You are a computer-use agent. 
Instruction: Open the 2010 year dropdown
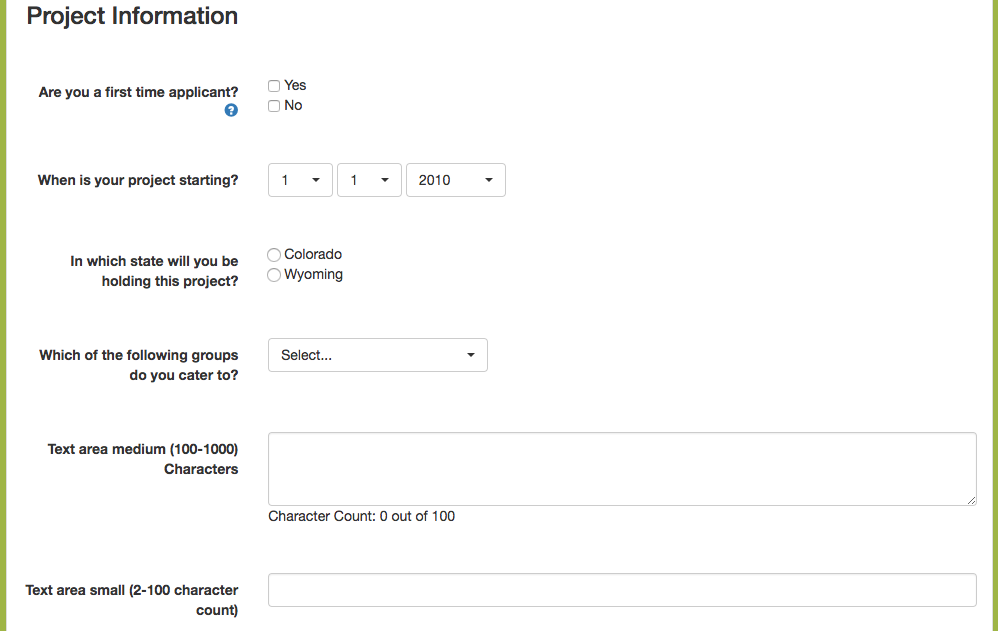click(x=455, y=180)
